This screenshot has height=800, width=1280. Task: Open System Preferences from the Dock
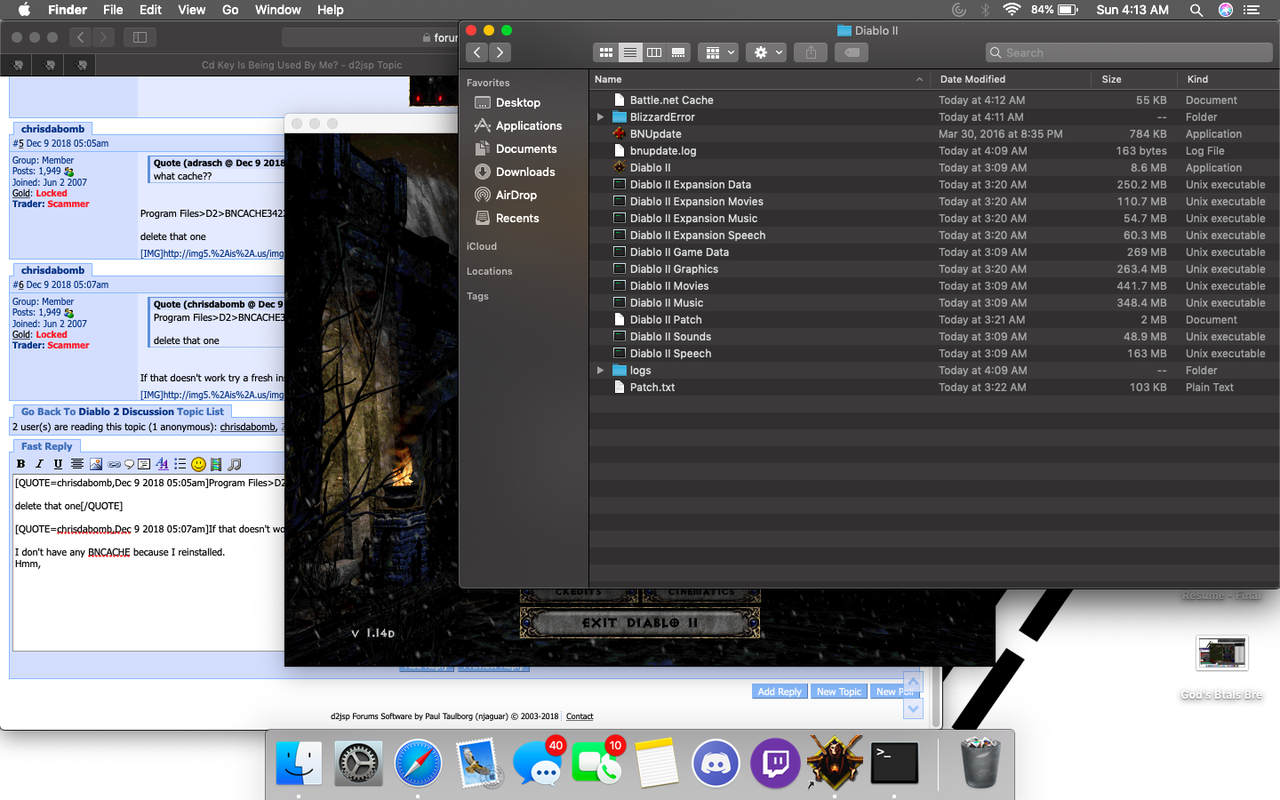point(358,765)
